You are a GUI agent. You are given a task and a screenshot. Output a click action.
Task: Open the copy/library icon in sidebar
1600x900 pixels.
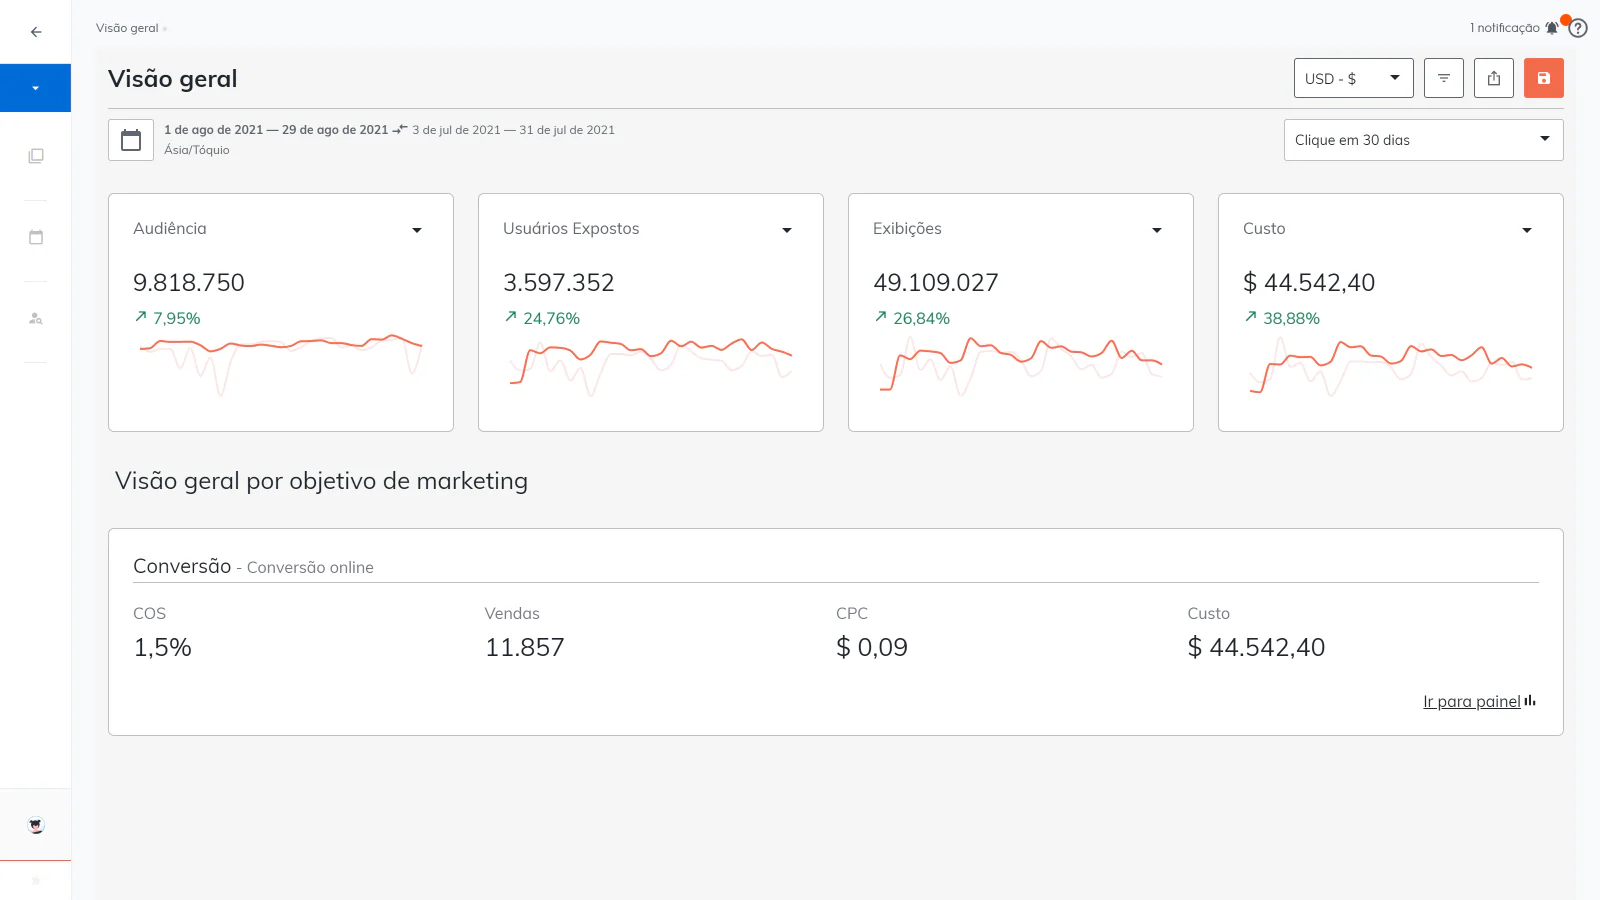36,156
